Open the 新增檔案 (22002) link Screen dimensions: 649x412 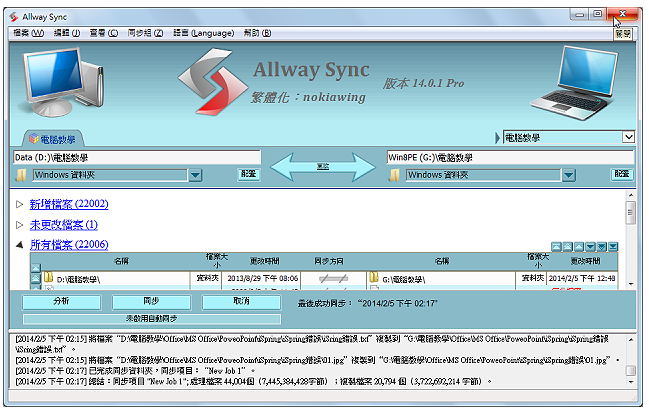tap(69, 204)
